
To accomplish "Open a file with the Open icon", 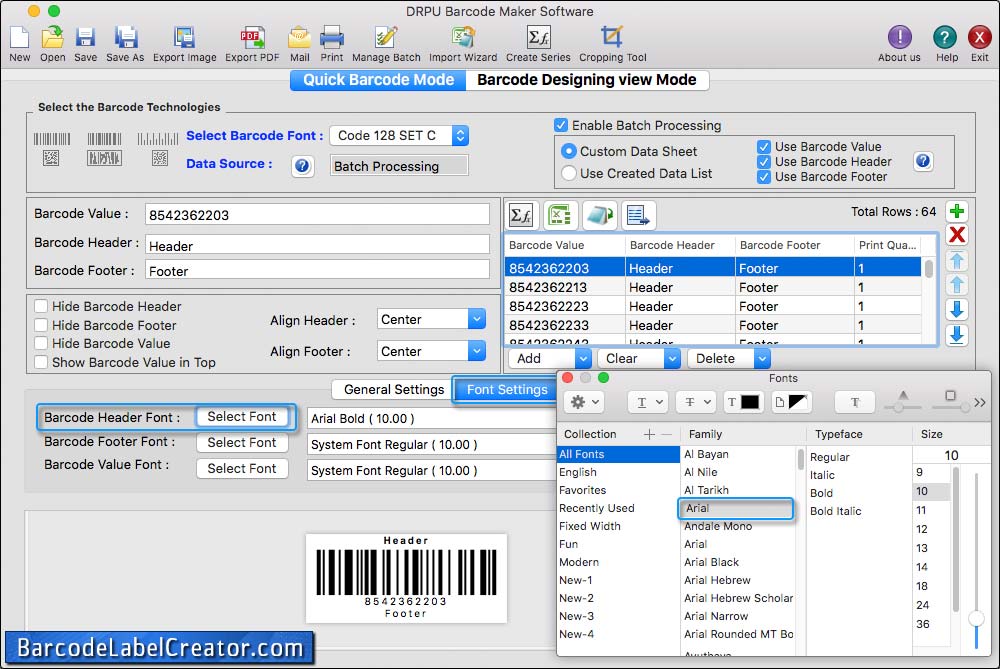I will point(52,38).
